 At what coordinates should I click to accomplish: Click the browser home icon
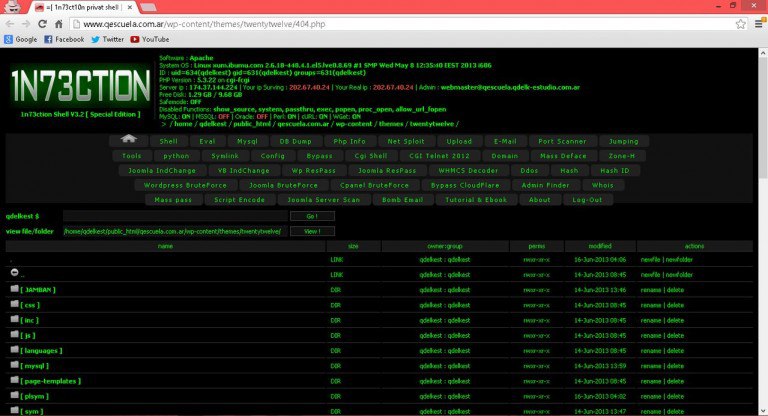58,24
